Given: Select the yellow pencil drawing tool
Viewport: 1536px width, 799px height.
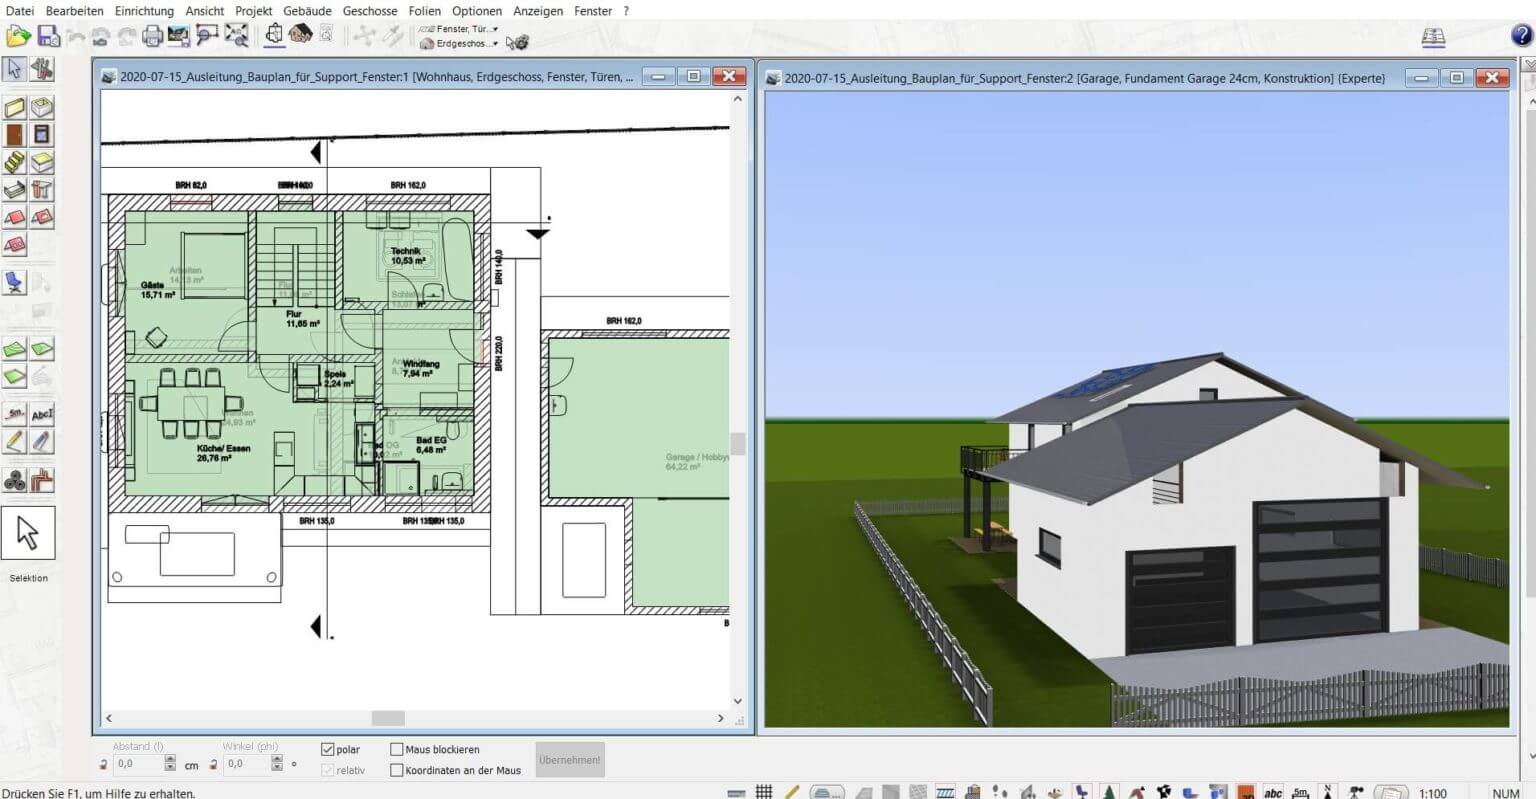Looking at the screenshot, I should click(14, 441).
